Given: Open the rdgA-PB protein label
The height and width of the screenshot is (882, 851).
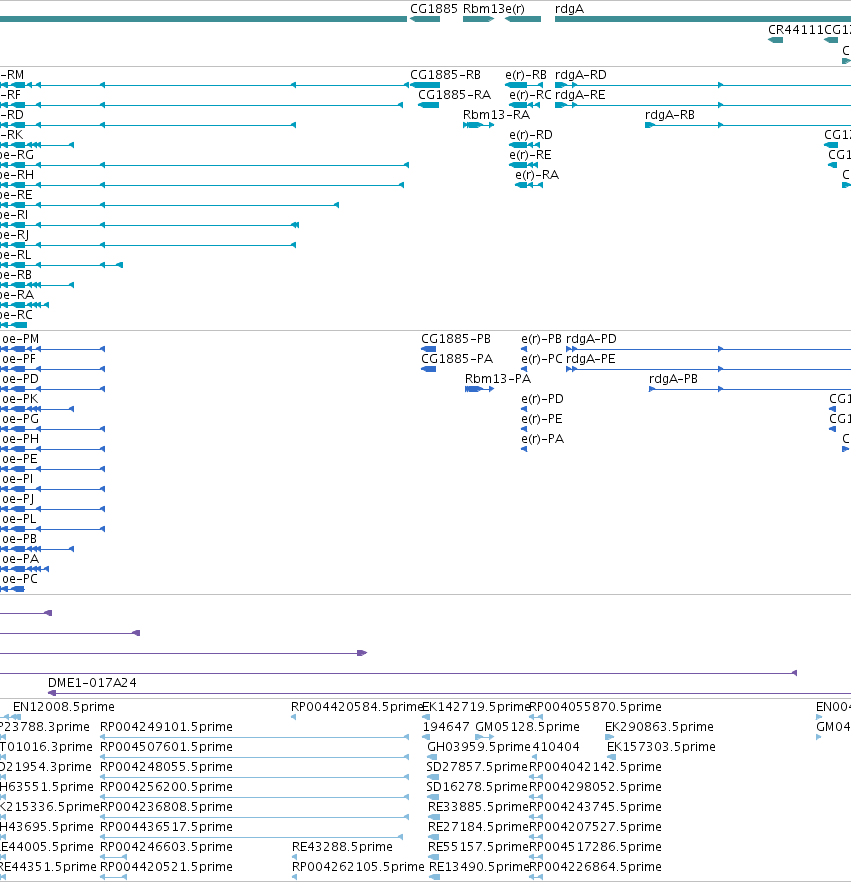Looking at the screenshot, I should [x=674, y=379].
